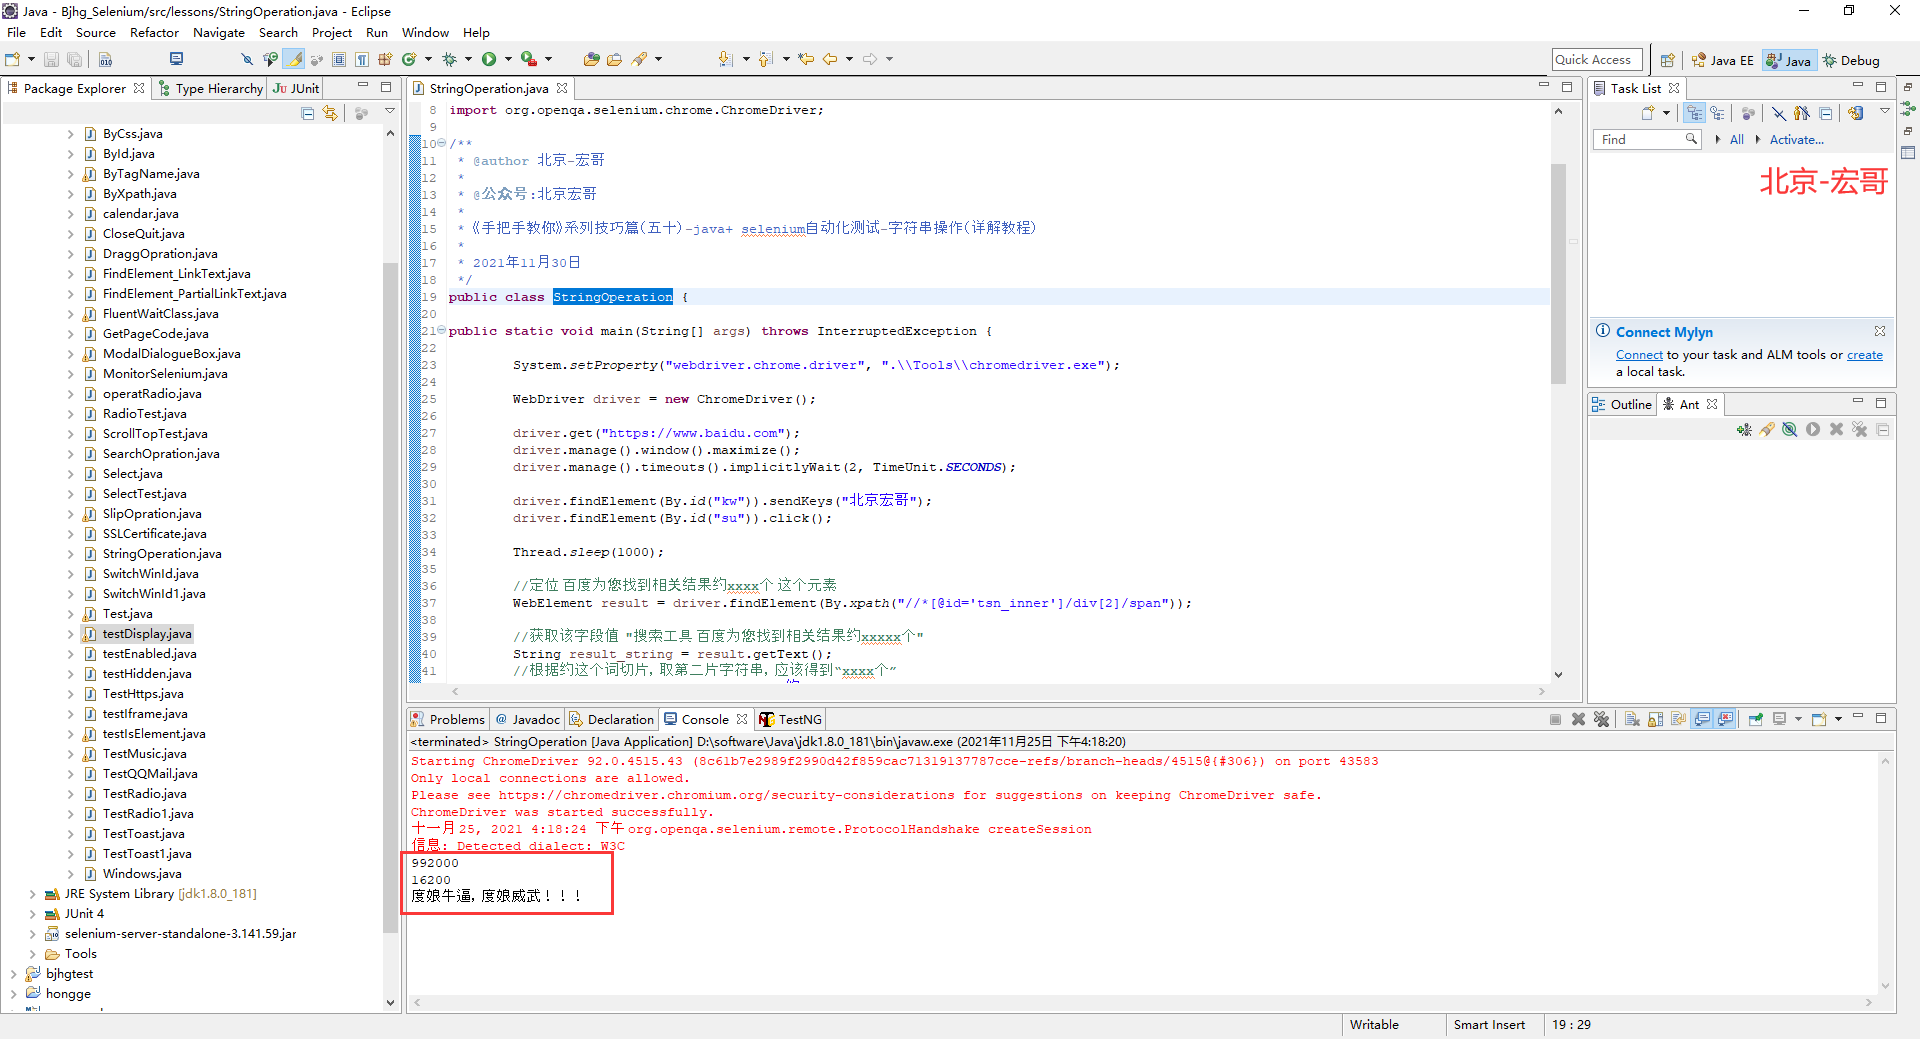This screenshot has width=1920, height=1039.
Task: Collapse all in Task List toolbar
Action: (x=1826, y=113)
